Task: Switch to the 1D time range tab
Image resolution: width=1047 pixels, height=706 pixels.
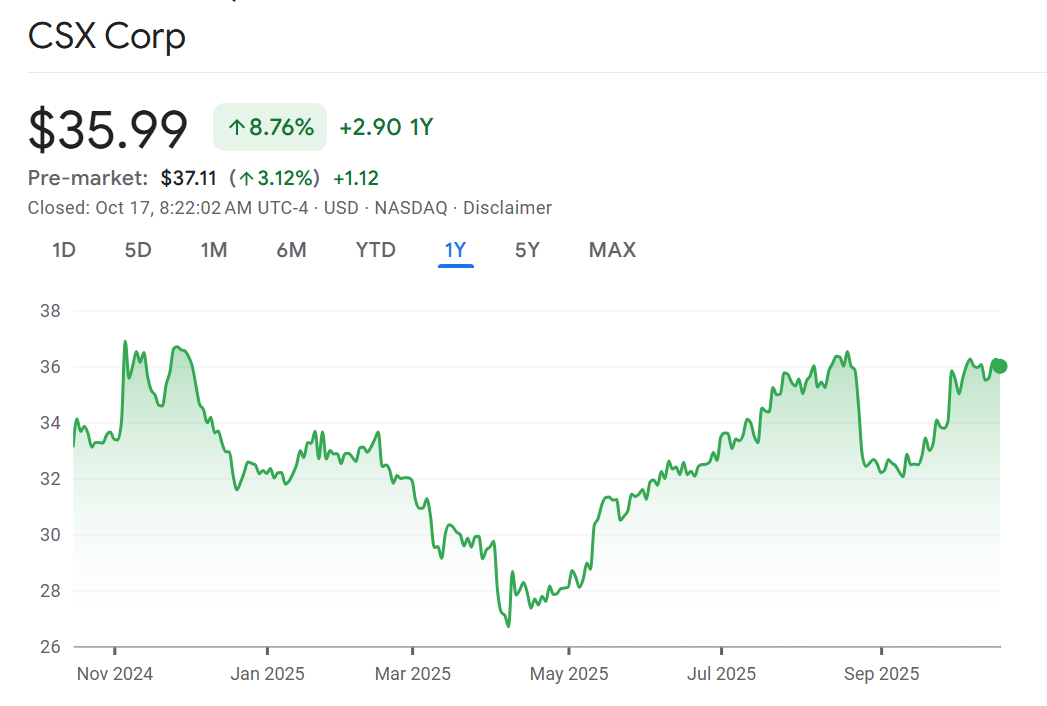Action: (64, 250)
